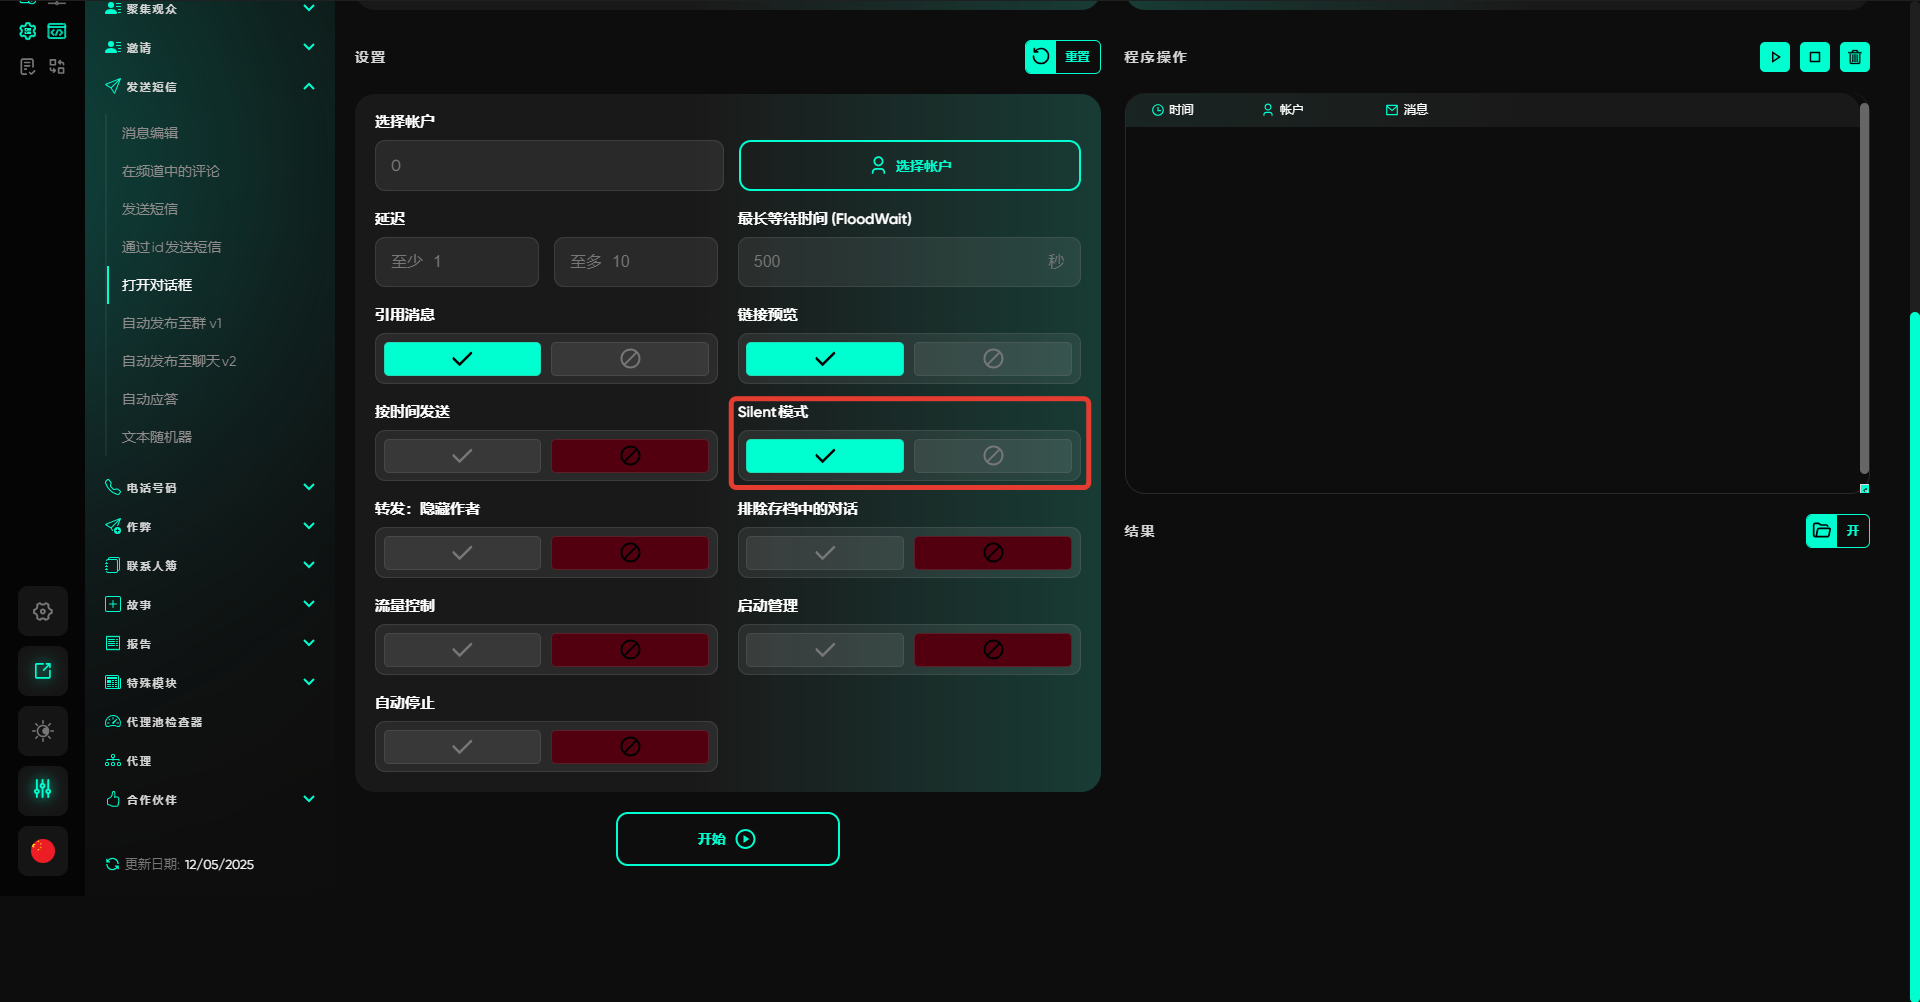Toggle the sun/moon theme icon
1920x1002 pixels.
pos(43,731)
